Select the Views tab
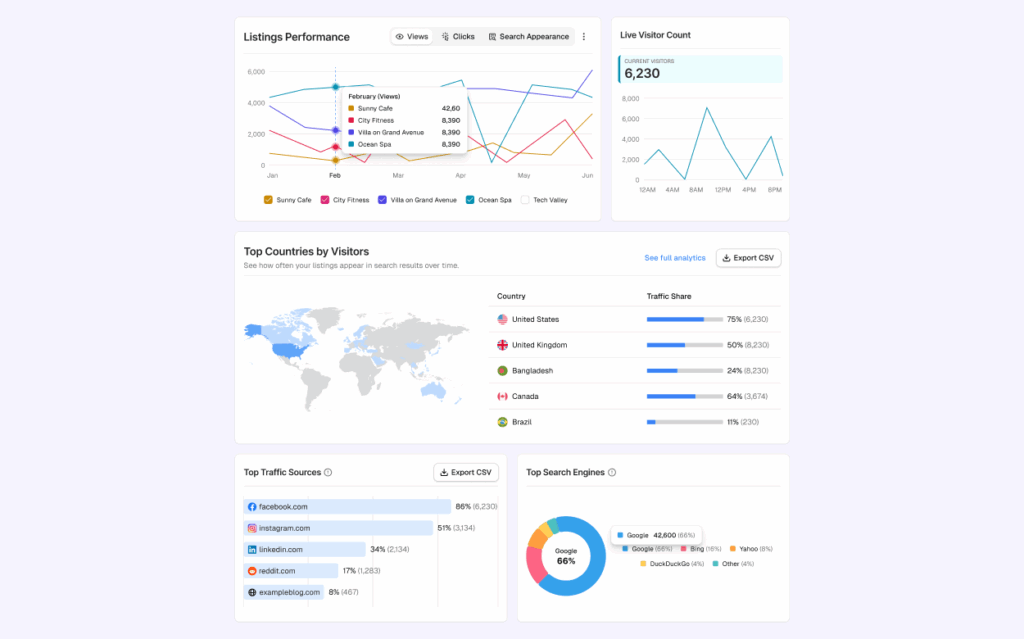This screenshot has height=639, width=1024. coord(411,37)
